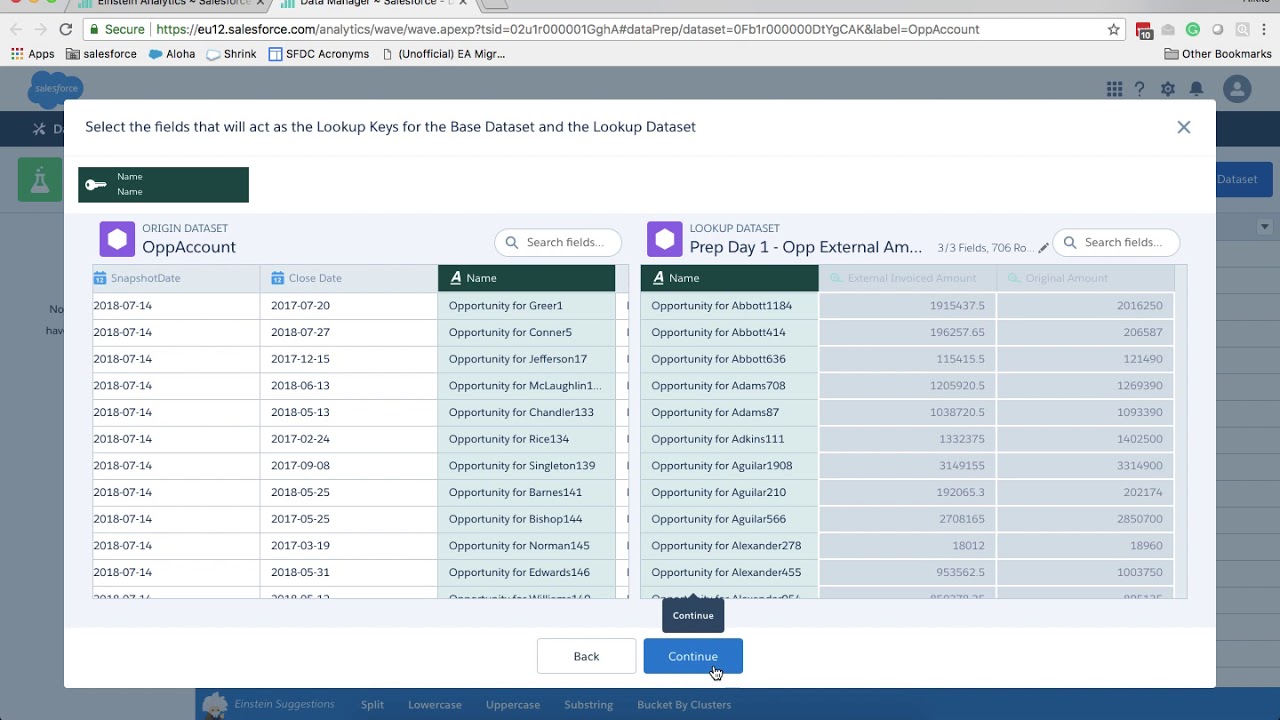This screenshot has height=720, width=1280.
Task: Search fields in the lookup dataset
Action: click(x=1116, y=242)
